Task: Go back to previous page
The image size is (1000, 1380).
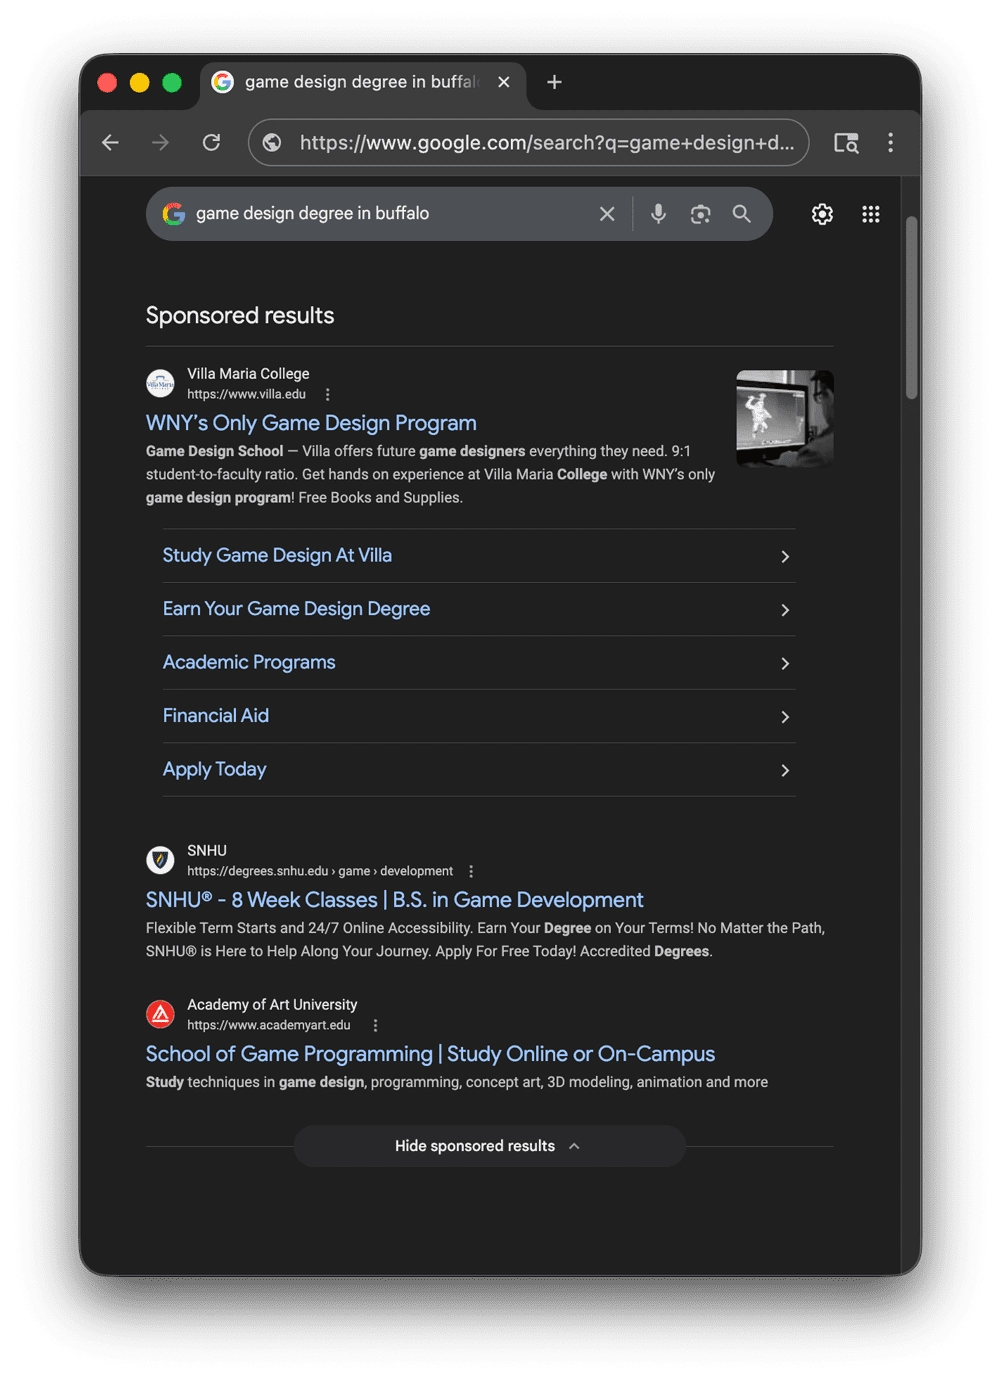Action: pos(111,143)
